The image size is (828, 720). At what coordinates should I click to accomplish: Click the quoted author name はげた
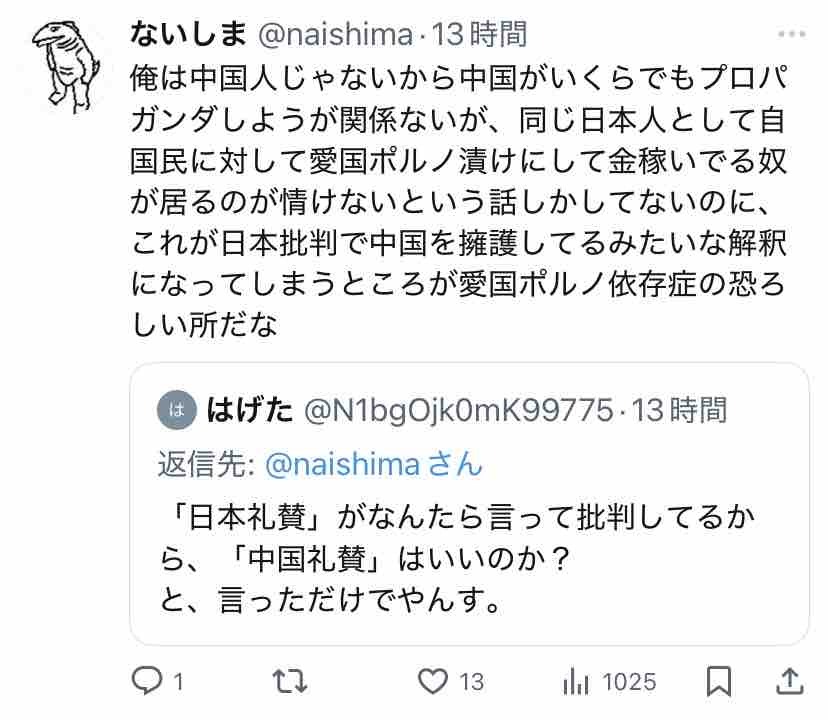click(249, 410)
